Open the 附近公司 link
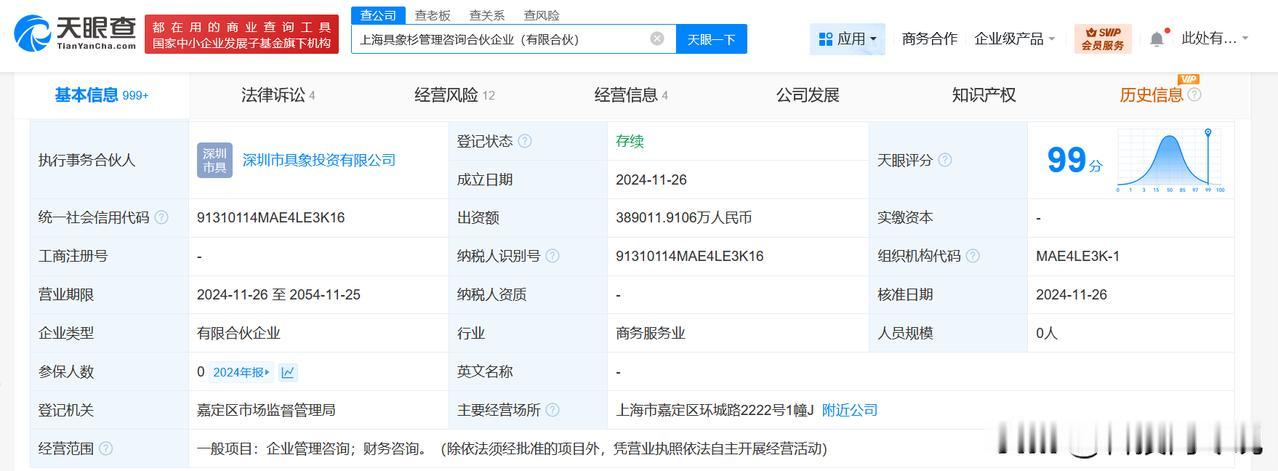 tap(850, 410)
